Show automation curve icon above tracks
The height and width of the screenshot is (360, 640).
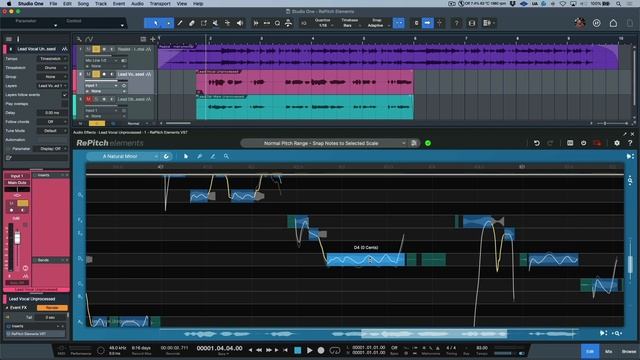tap(89, 39)
